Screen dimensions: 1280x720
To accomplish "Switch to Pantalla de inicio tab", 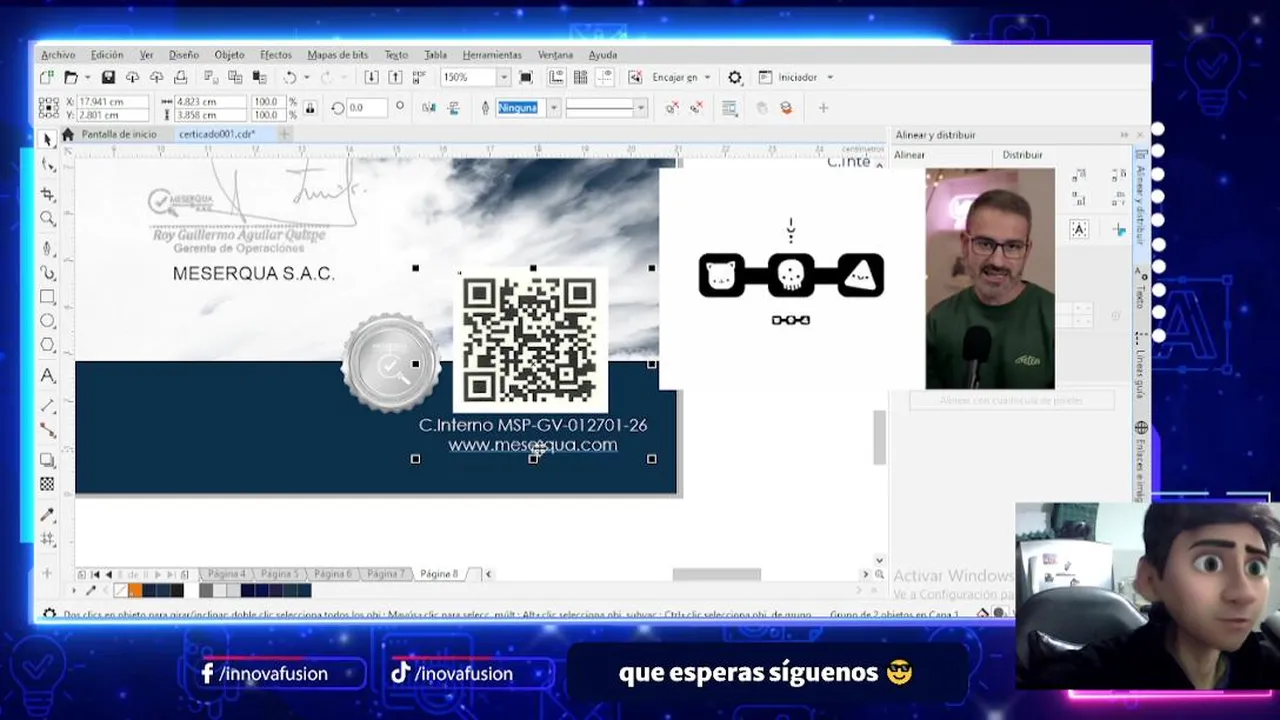I will click(119, 134).
